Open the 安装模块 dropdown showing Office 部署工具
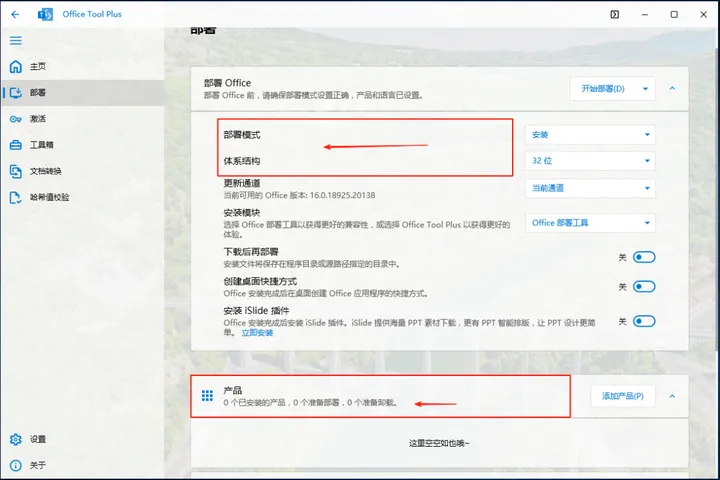The width and height of the screenshot is (720, 480). (590, 223)
